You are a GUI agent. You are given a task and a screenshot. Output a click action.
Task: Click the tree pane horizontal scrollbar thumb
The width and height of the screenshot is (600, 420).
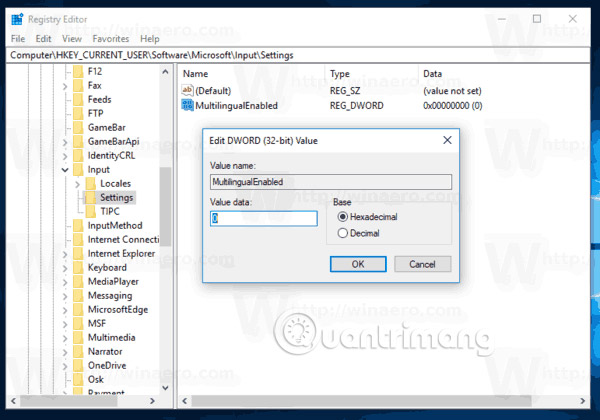click(x=68, y=401)
